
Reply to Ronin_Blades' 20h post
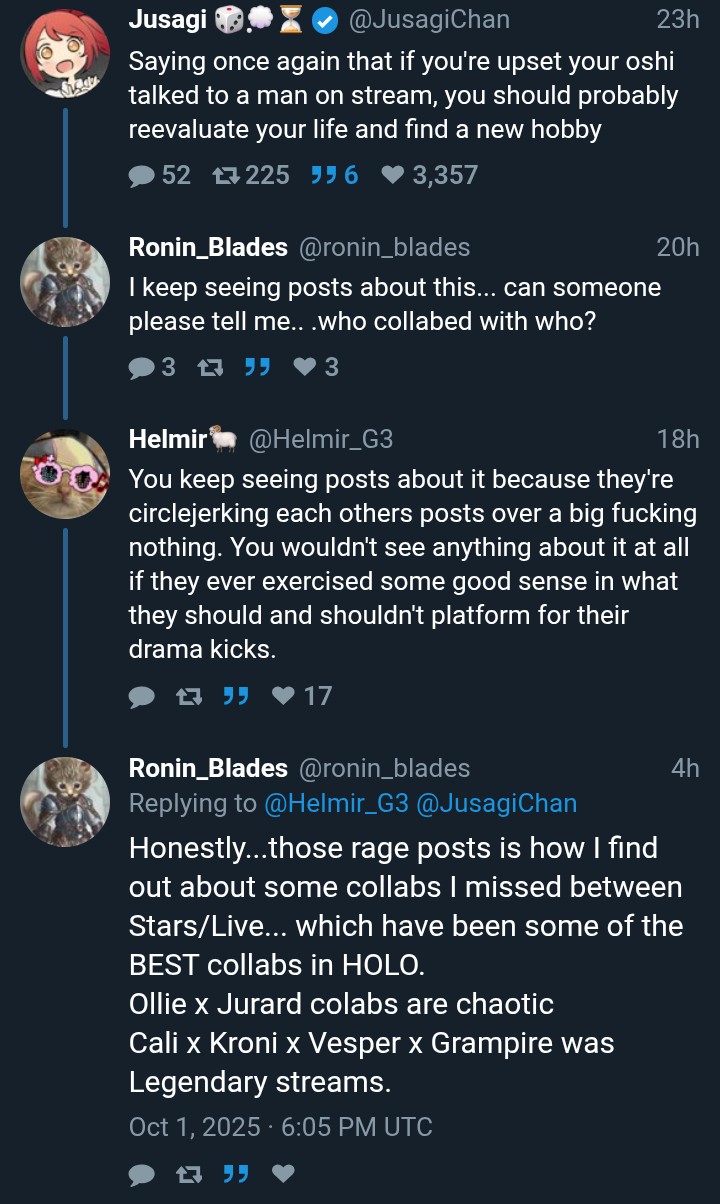(142, 367)
